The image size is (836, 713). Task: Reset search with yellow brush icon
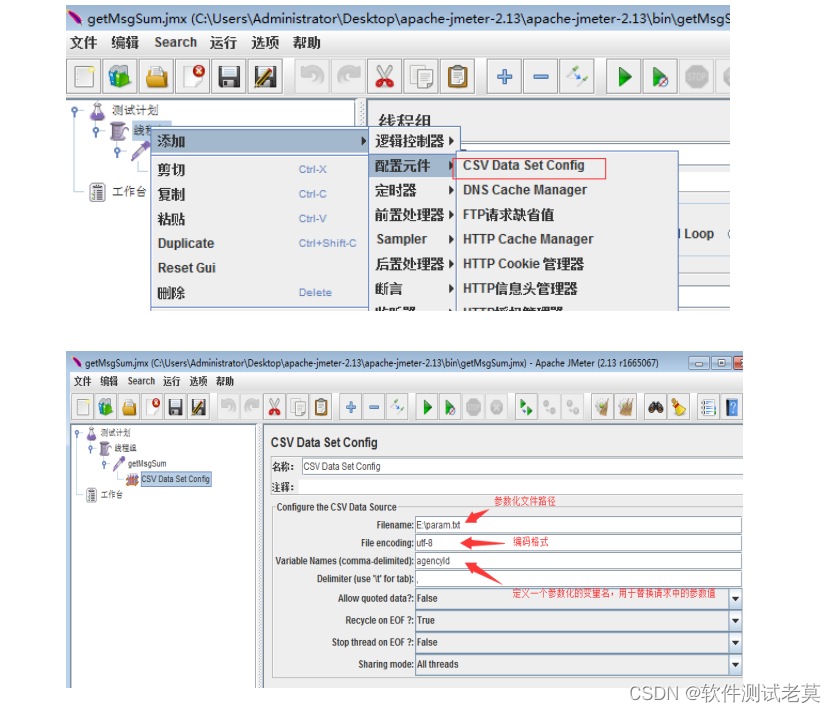[679, 407]
